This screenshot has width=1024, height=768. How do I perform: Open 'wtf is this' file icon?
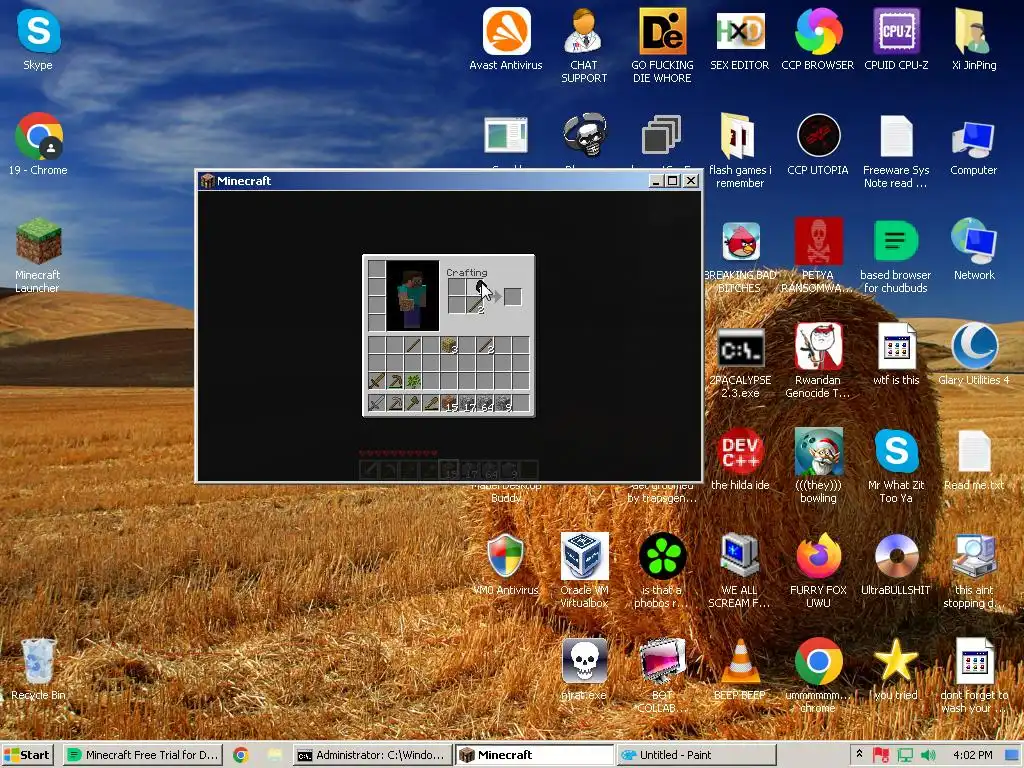(x=896, y=354)
